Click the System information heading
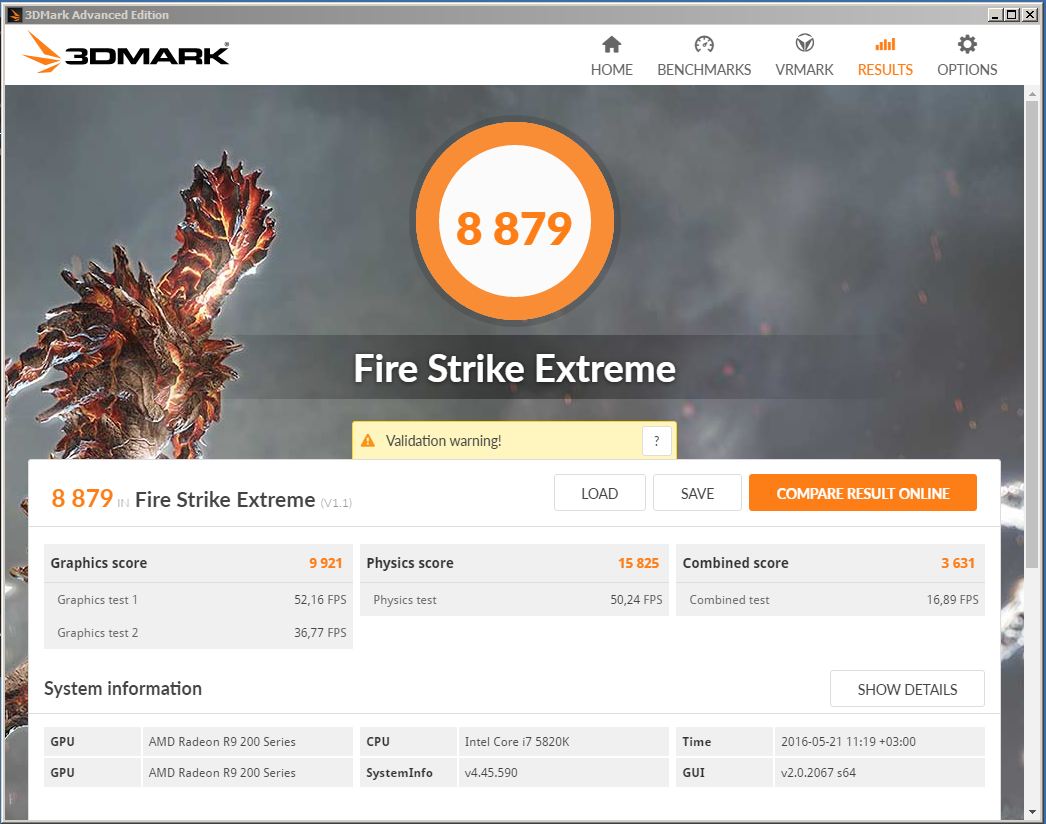Screen dimensions: 1046x824 tap(123, 689)
